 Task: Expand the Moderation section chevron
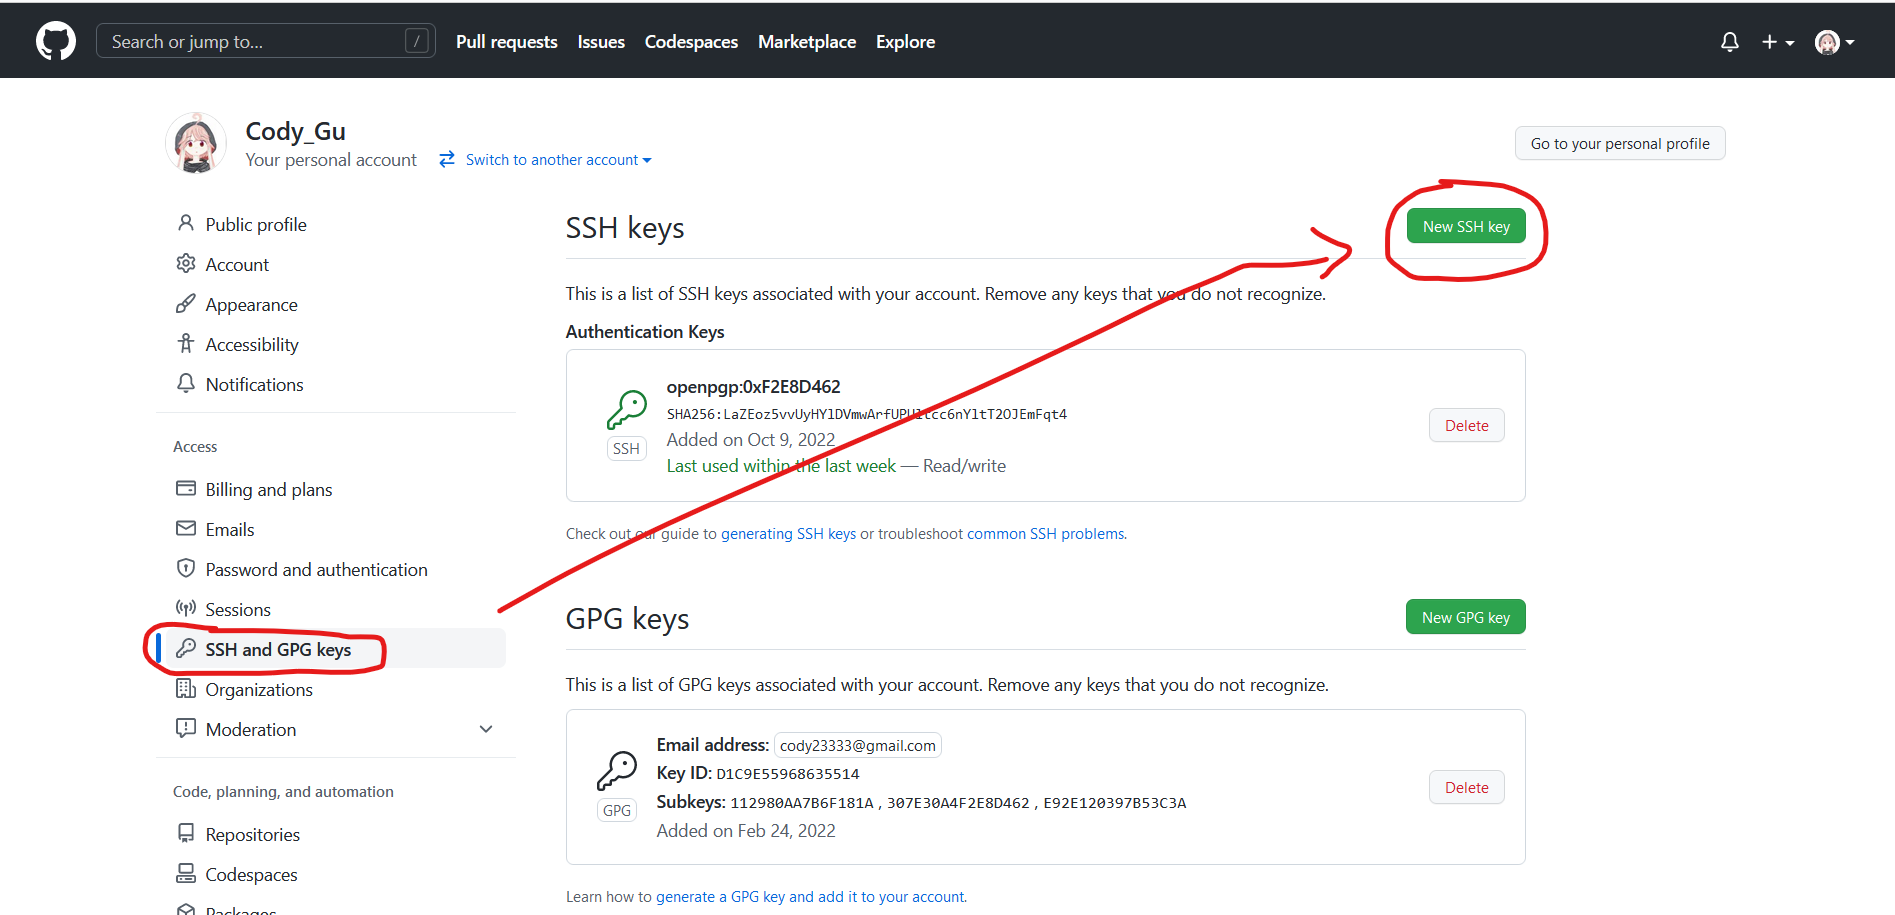coord(486,729)
